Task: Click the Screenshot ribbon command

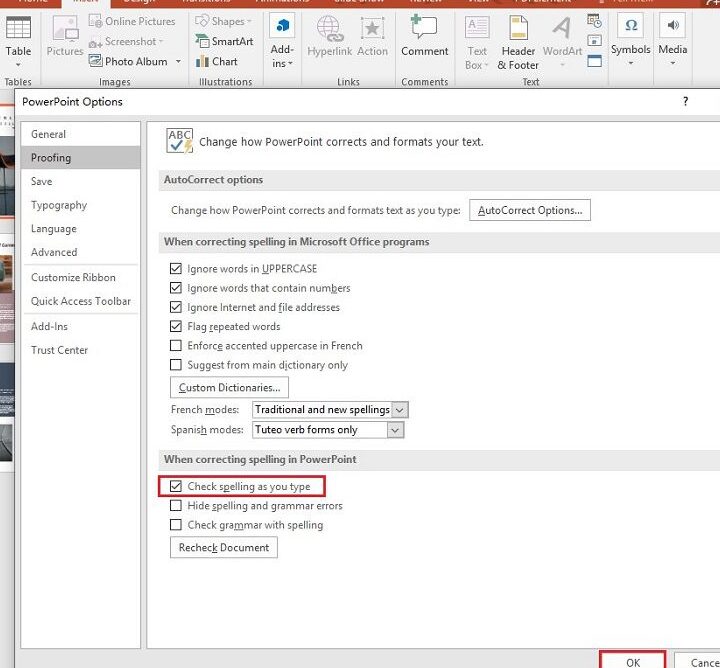Action: [x=126, y=41]
